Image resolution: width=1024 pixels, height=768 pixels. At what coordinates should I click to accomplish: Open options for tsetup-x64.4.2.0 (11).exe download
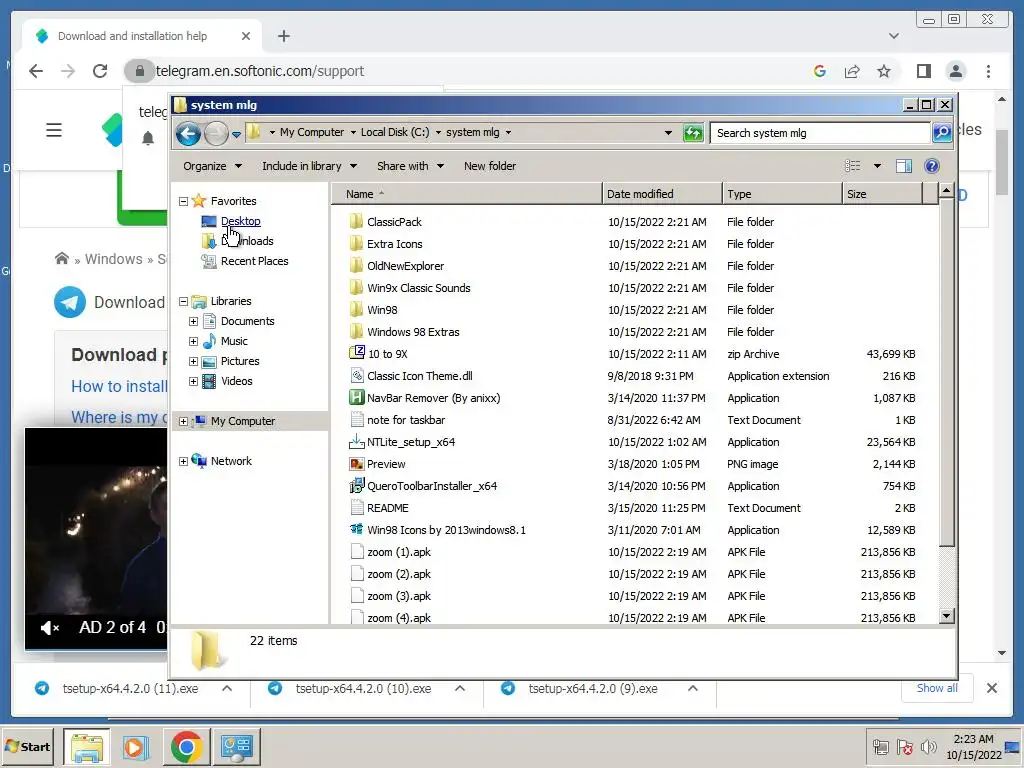coord(227,688)
